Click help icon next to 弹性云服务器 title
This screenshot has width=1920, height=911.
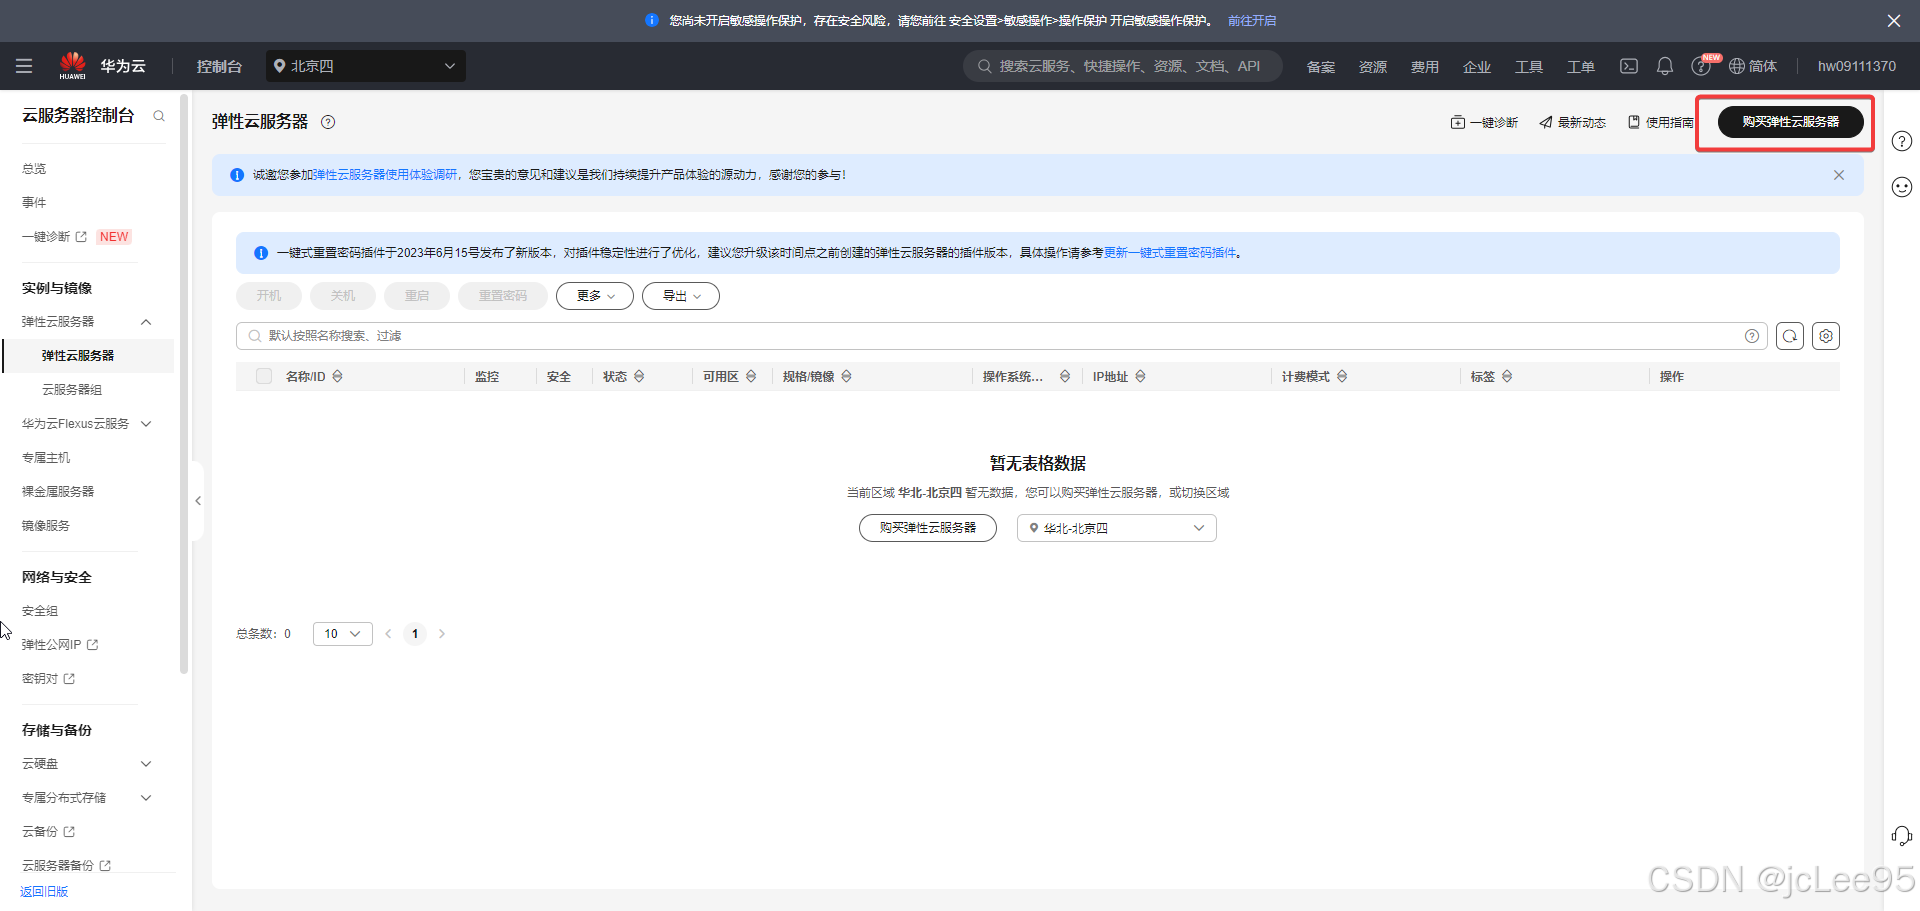[x=328, y=122]
